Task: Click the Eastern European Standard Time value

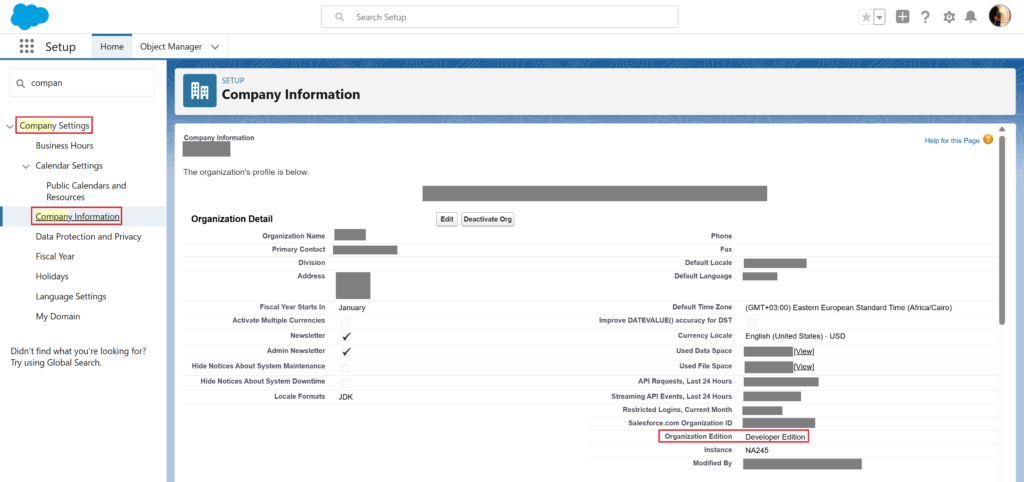Action: pos(848,307)
